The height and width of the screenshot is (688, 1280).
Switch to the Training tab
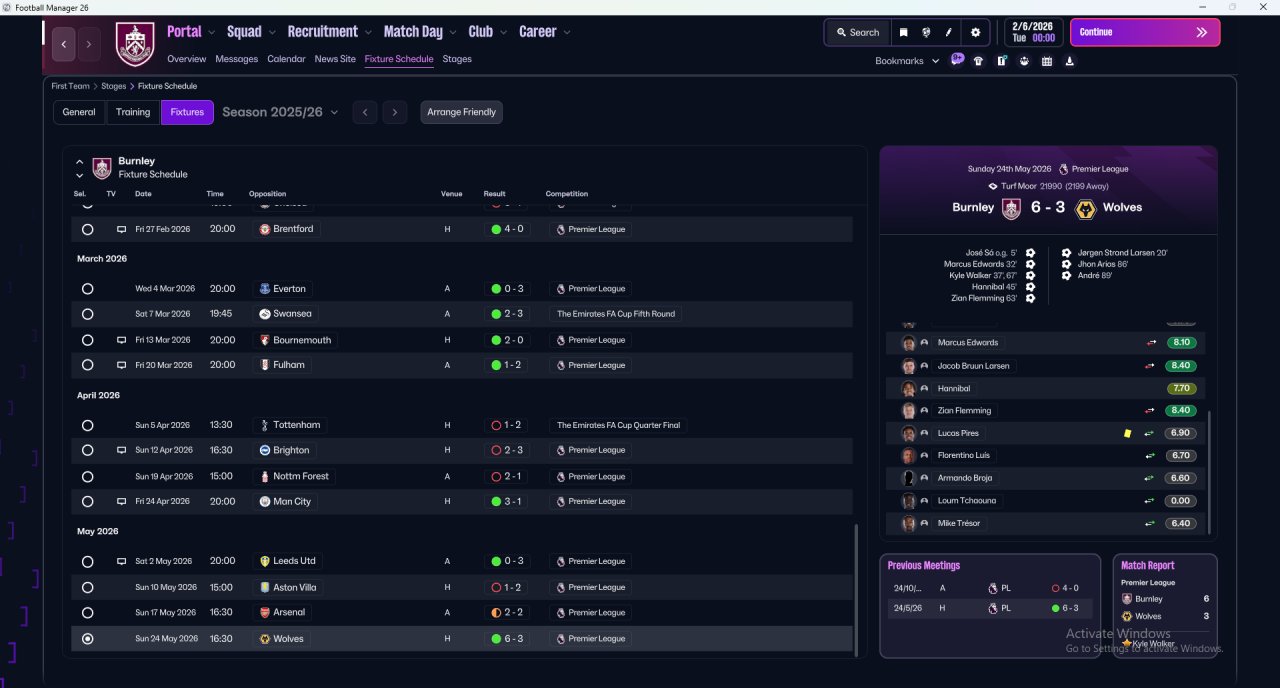[133, 112]
